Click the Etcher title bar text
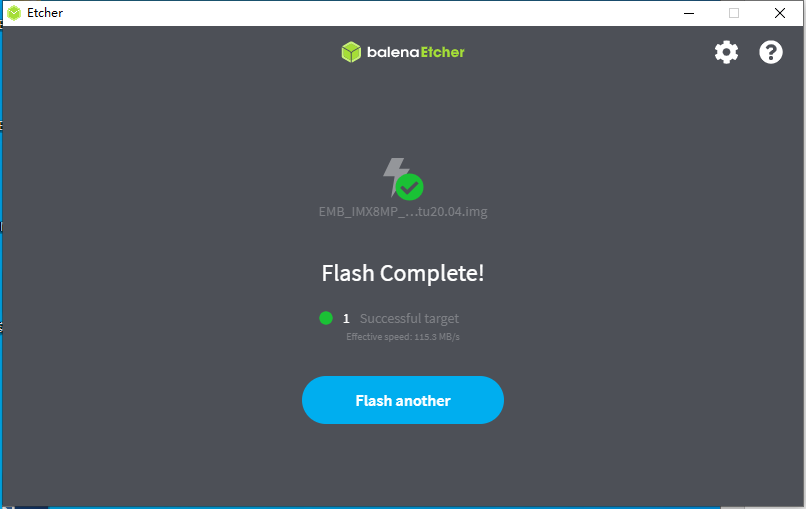The width and height of the screenshot is (806, 509). point(45,13)
